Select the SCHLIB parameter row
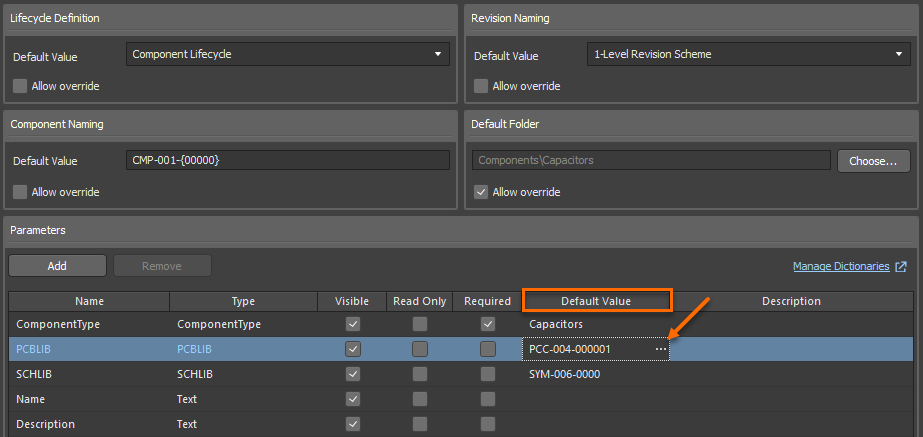This screenshot has width=923, height=437. click(x=89, y=374)
